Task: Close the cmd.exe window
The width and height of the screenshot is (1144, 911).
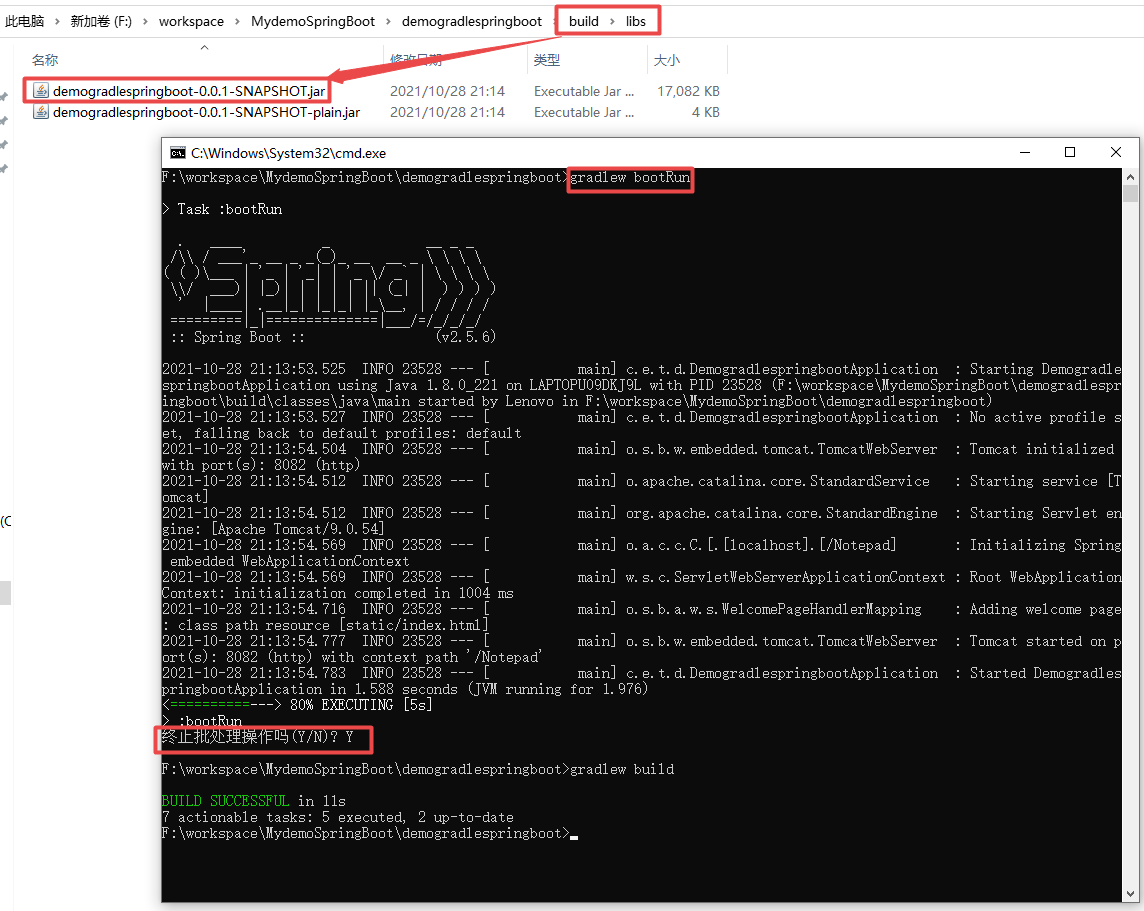Action: point(1116,152)
